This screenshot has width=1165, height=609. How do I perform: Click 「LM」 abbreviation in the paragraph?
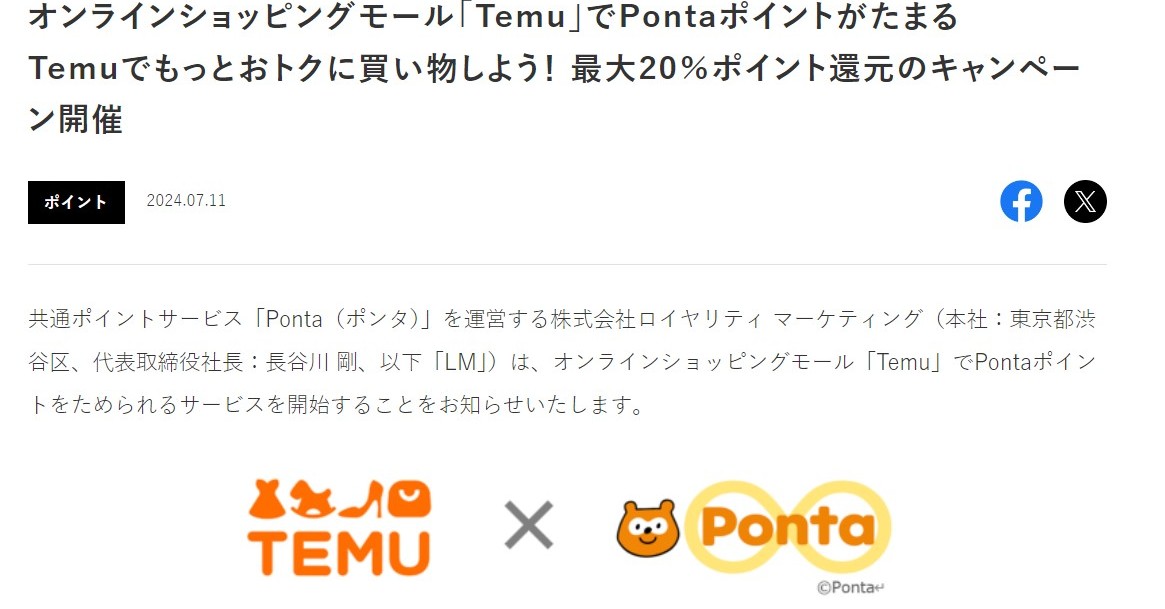click(460, 362)
